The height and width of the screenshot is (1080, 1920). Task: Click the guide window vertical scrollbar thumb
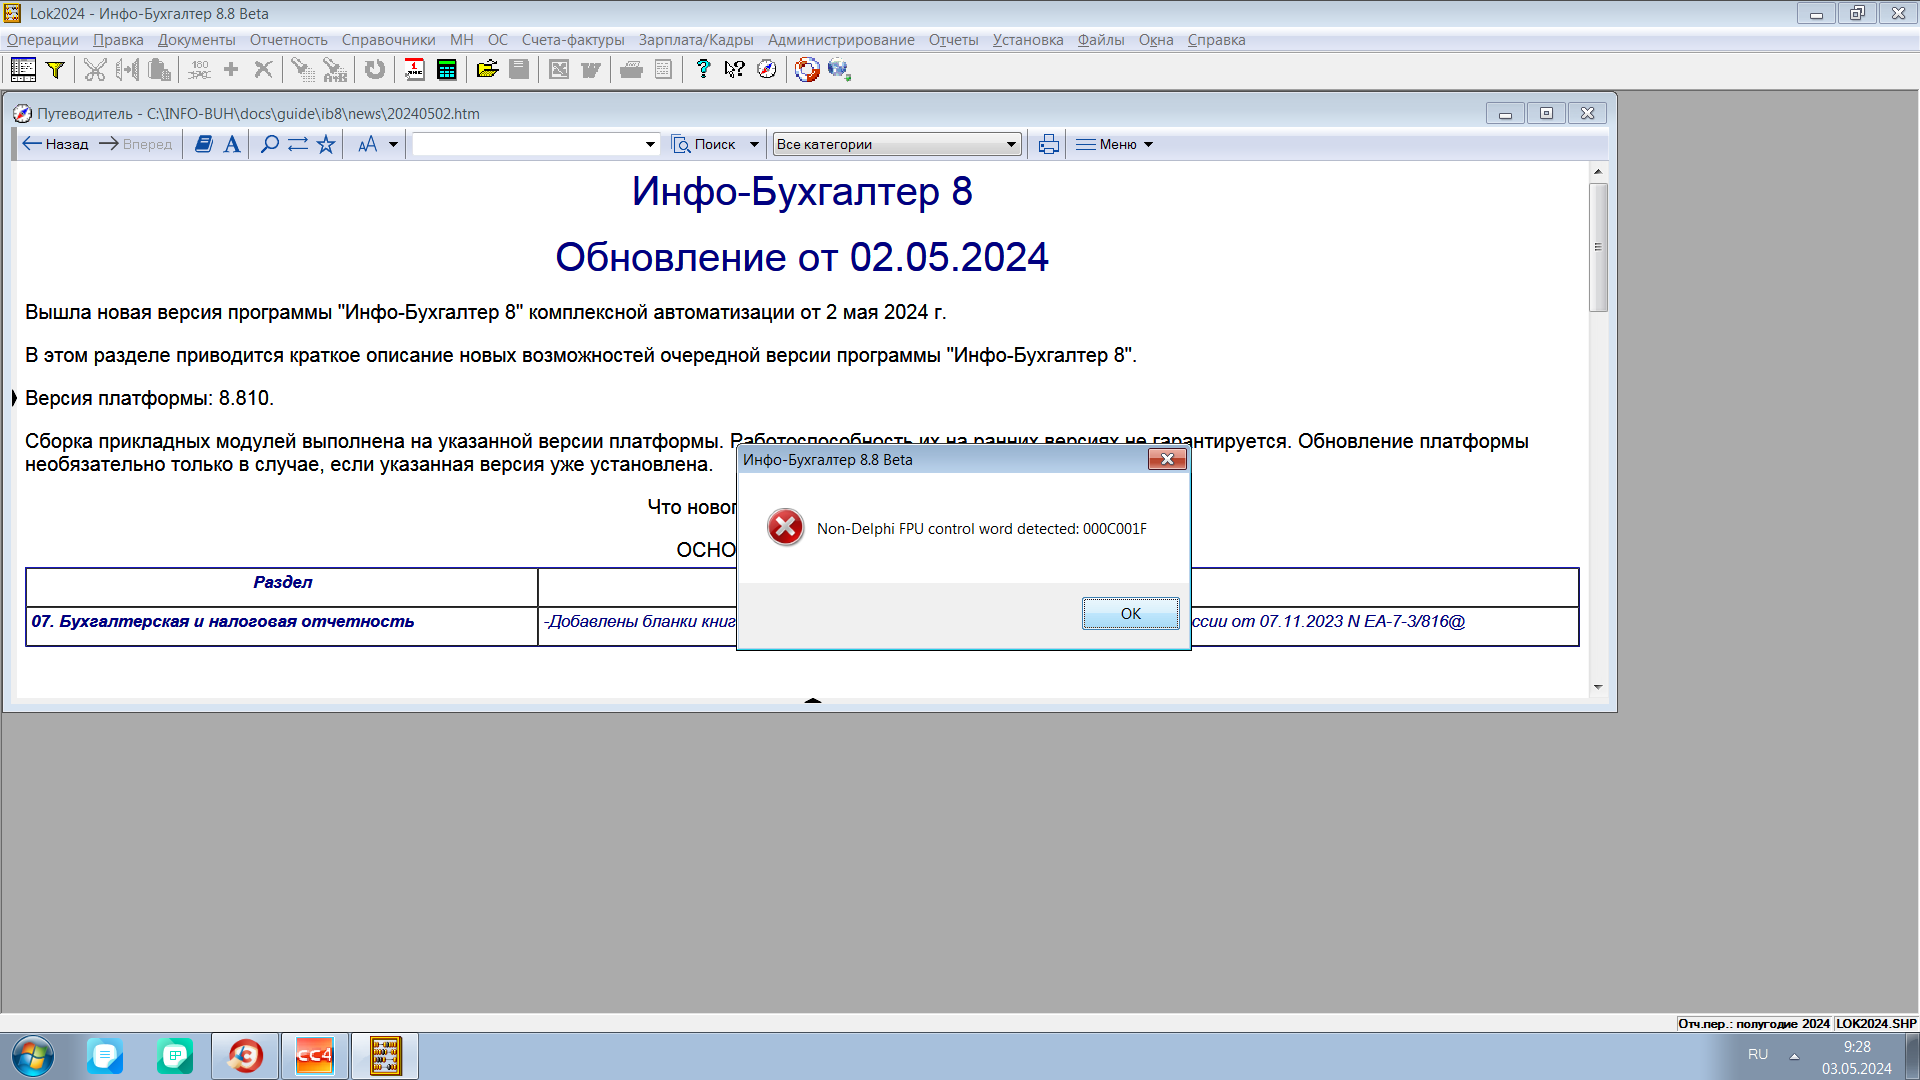tap(1598, 247)
